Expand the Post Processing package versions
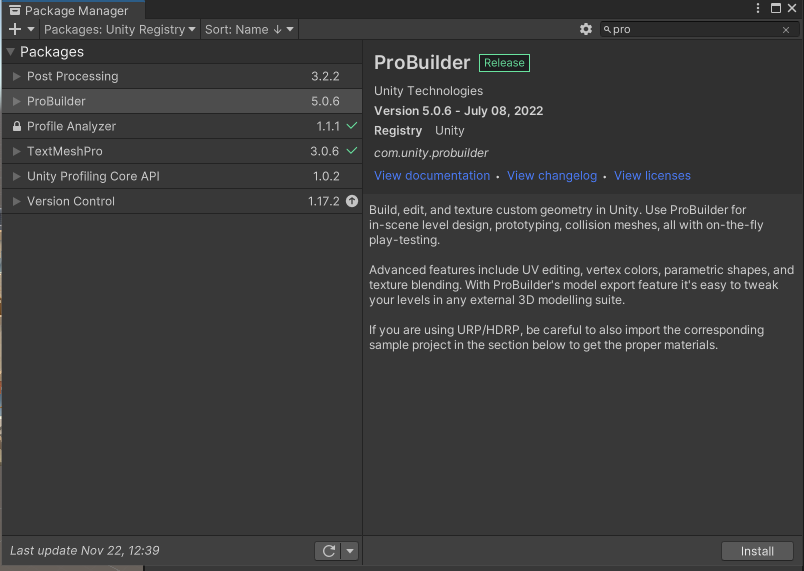 pyautogui.click(x=17, y=77)
